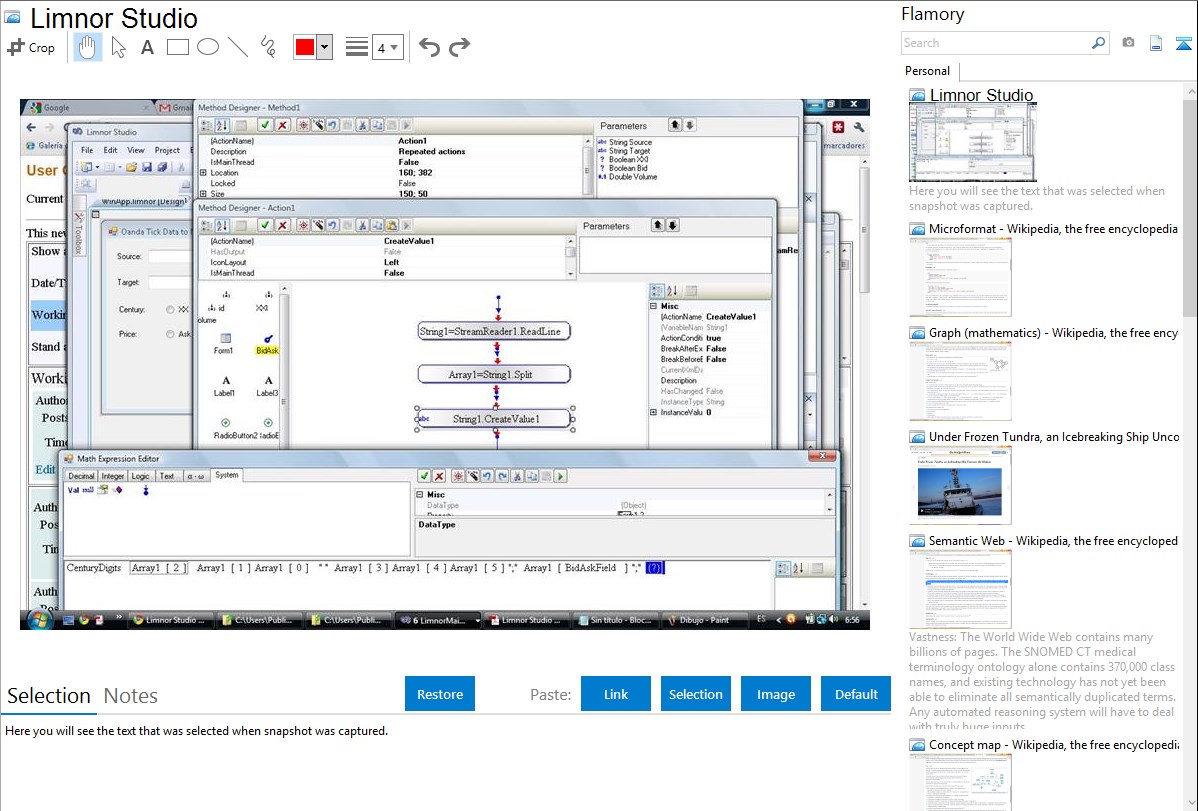Open Project menu in captured Limnor Studio
Viewport: 1198px width, 811px height.
tap(167, 150)
